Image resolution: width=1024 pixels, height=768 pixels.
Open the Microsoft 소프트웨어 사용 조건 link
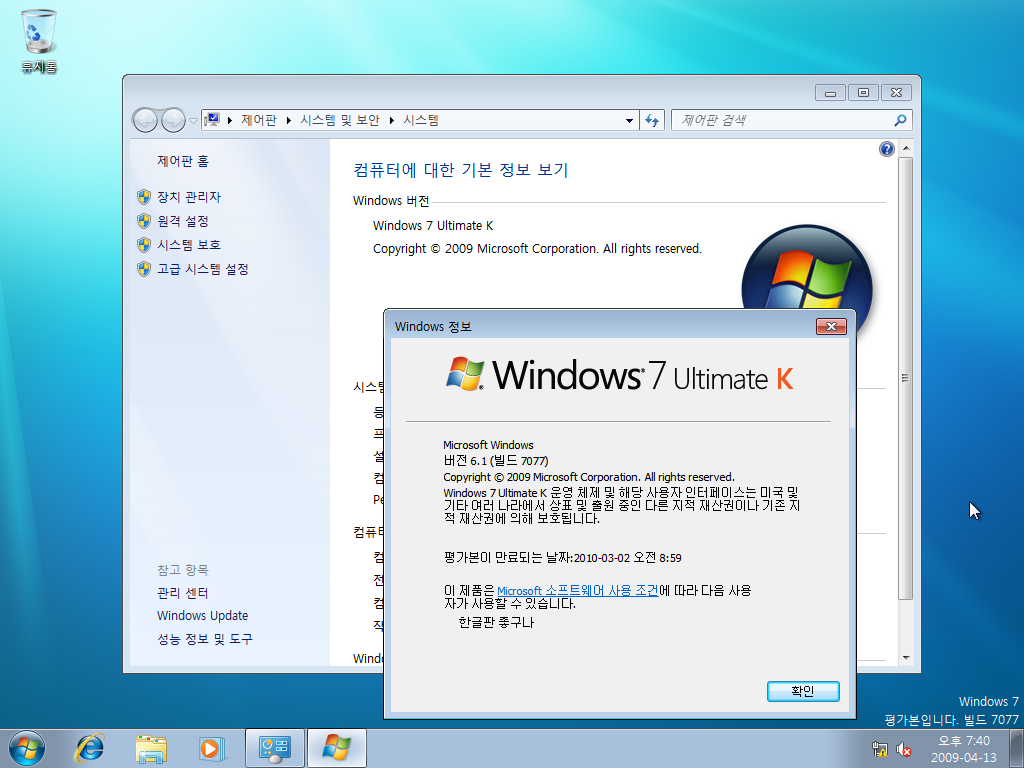tap(577, 590)
